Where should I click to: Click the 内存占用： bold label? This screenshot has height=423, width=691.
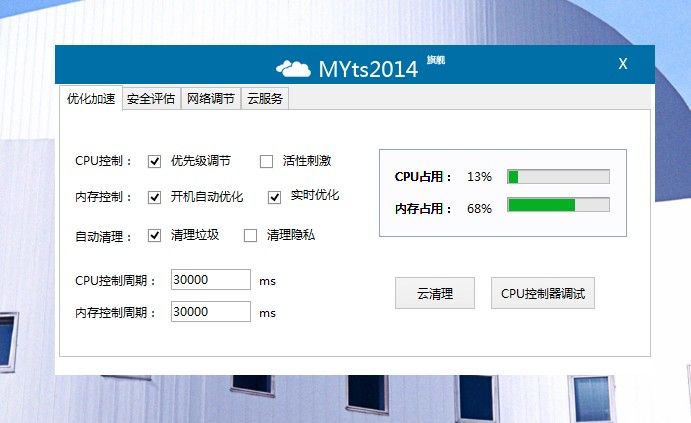click(x=423, y=208)
